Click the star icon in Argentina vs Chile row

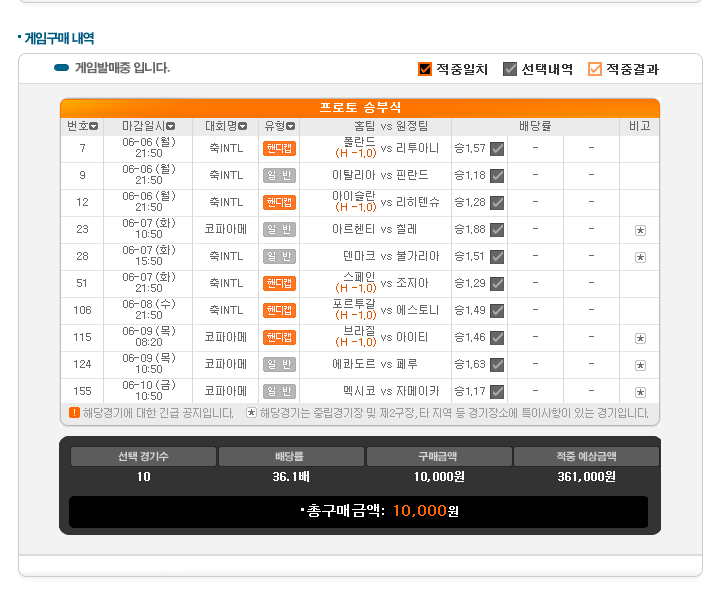(640, 230)
